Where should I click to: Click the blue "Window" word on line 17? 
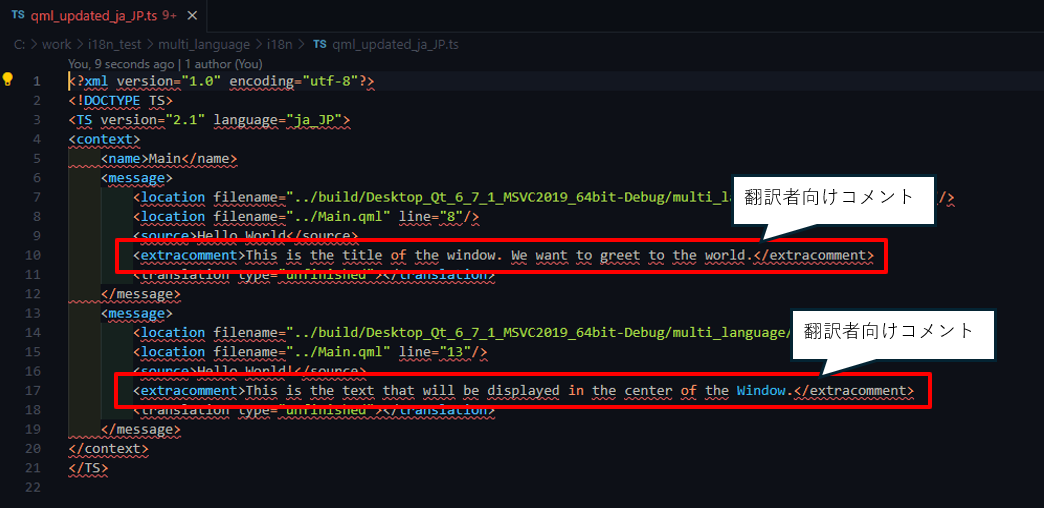tap(763, 390)
